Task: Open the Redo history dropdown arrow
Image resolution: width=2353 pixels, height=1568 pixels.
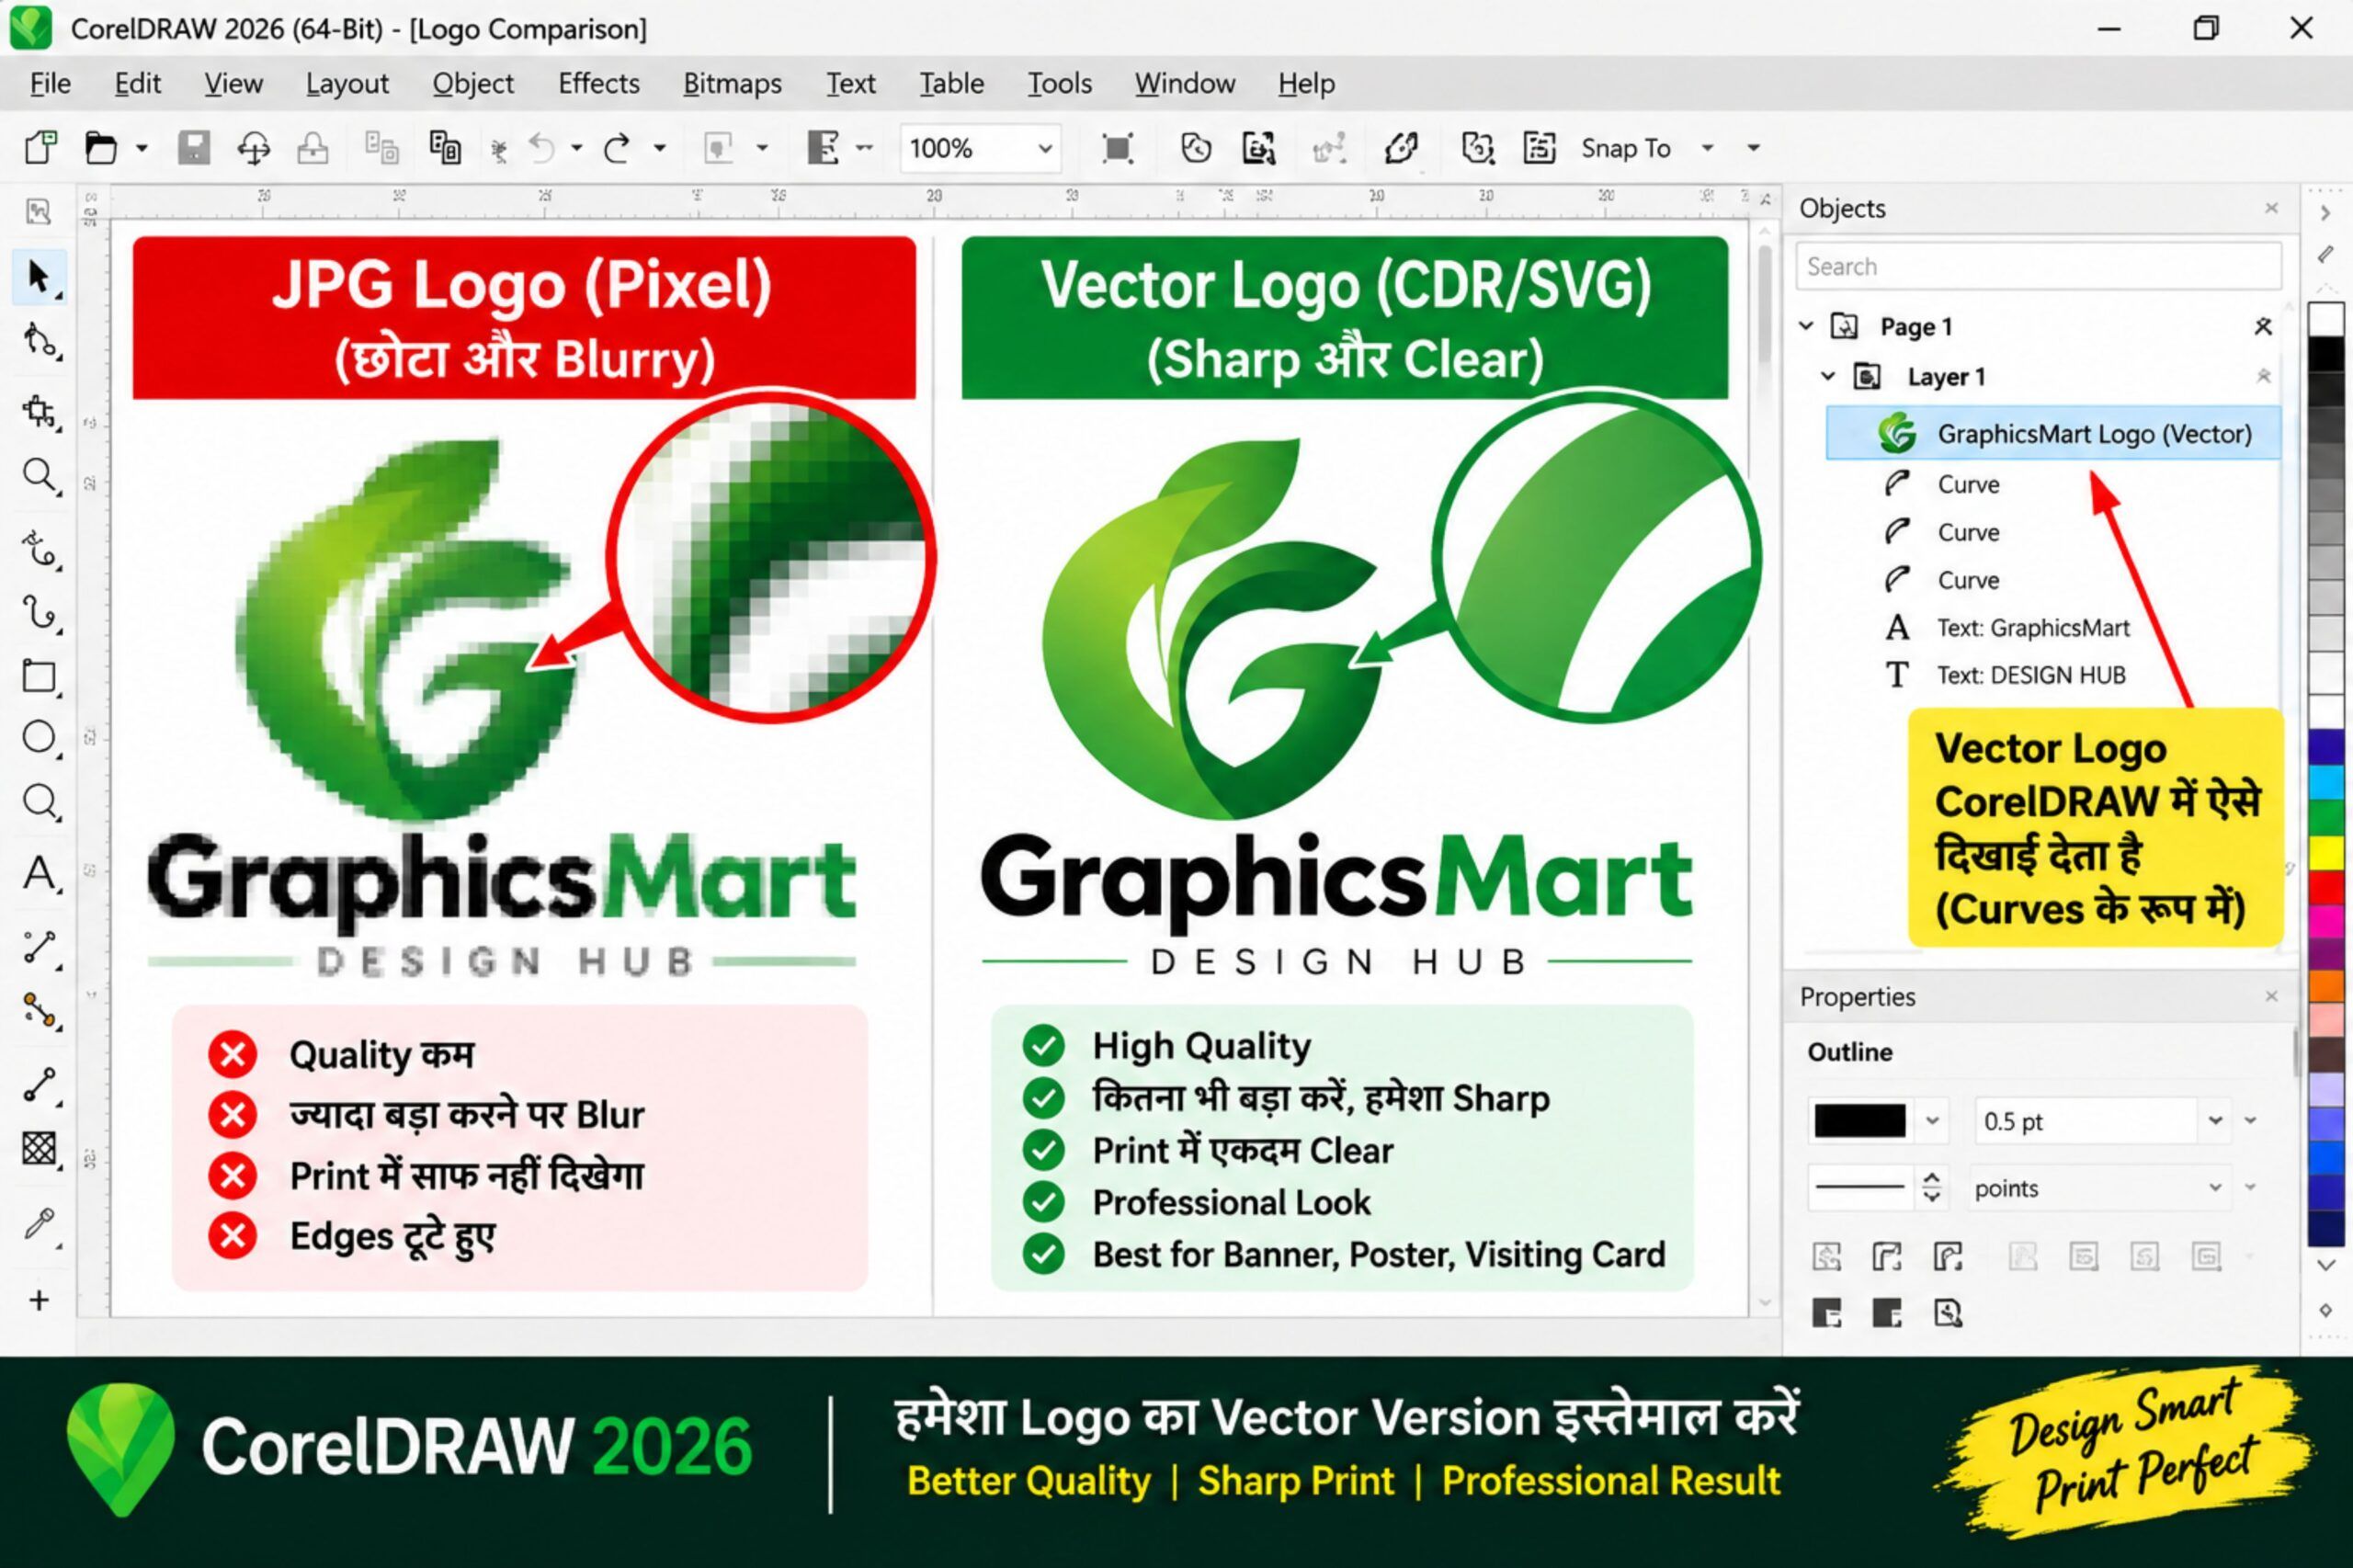Action: click(660, 148)
